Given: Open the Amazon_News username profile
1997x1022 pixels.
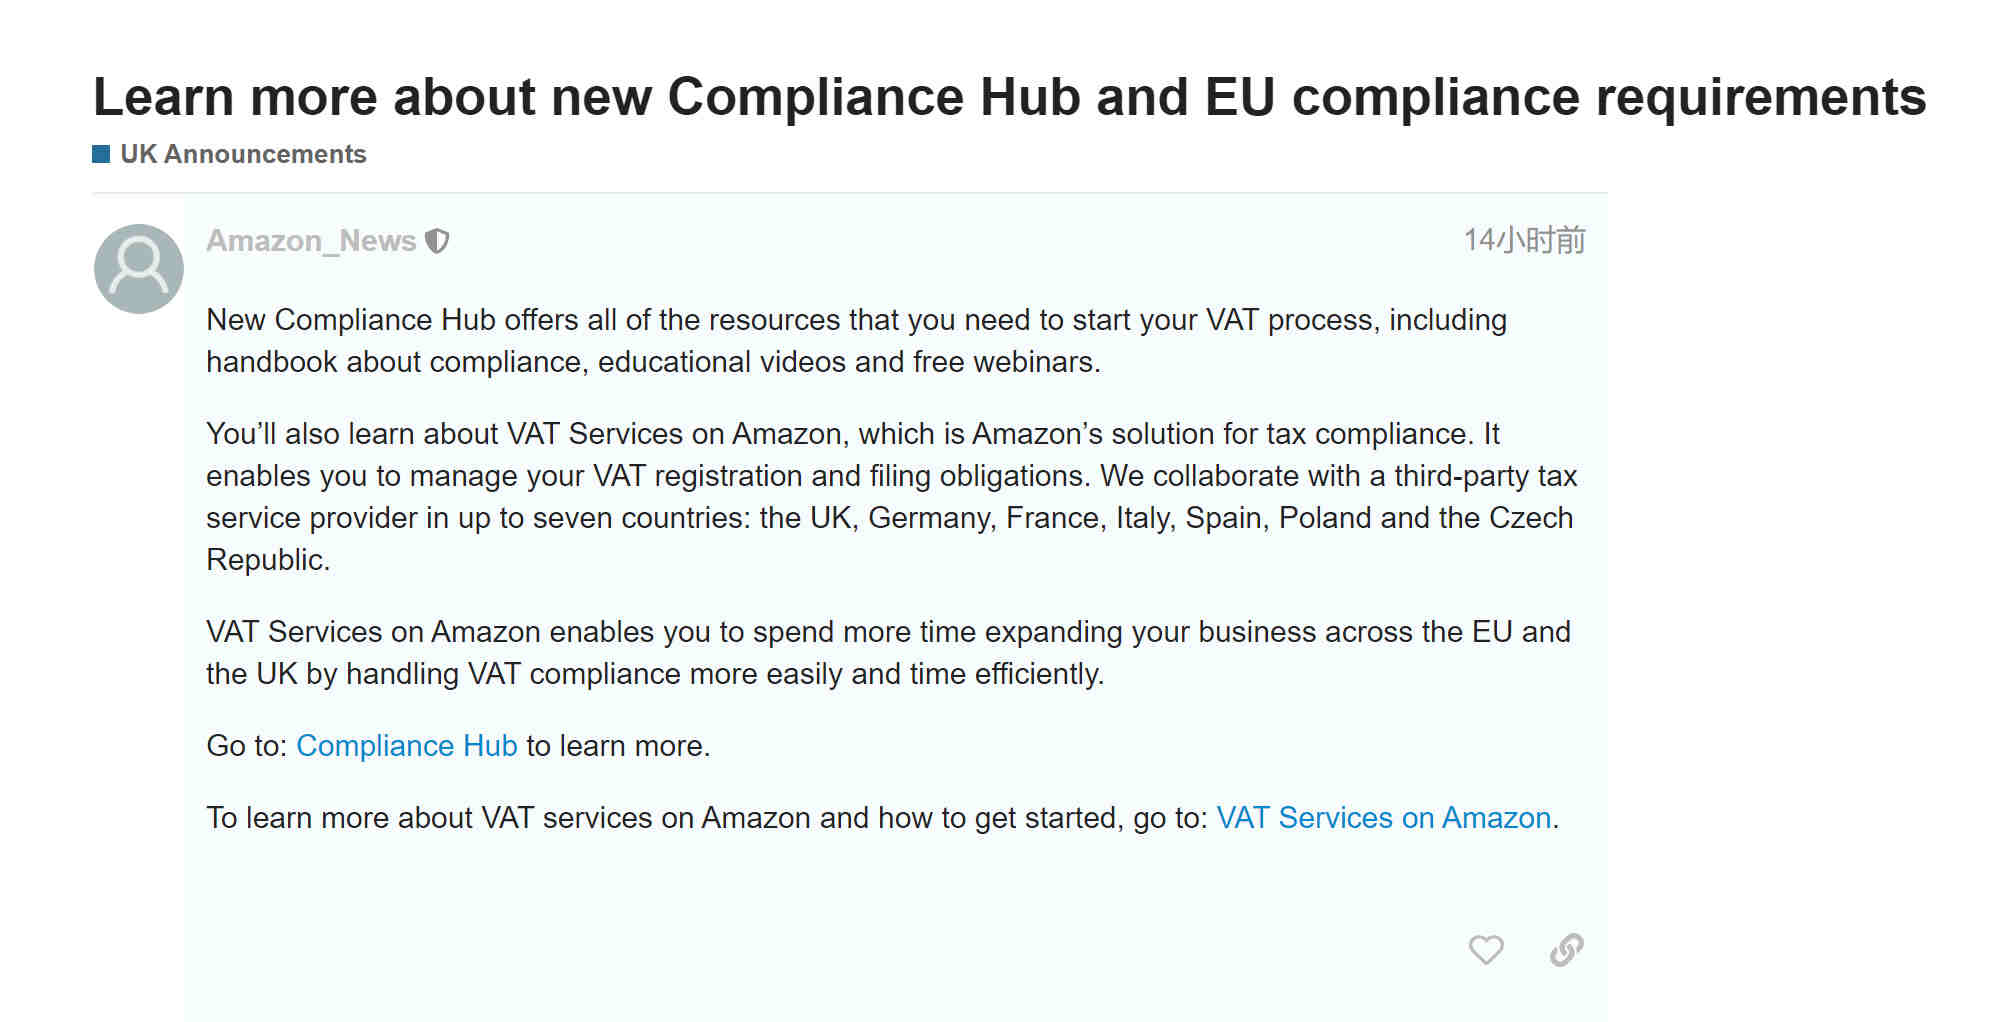Looking at the screenshot, I should (311, 241).
